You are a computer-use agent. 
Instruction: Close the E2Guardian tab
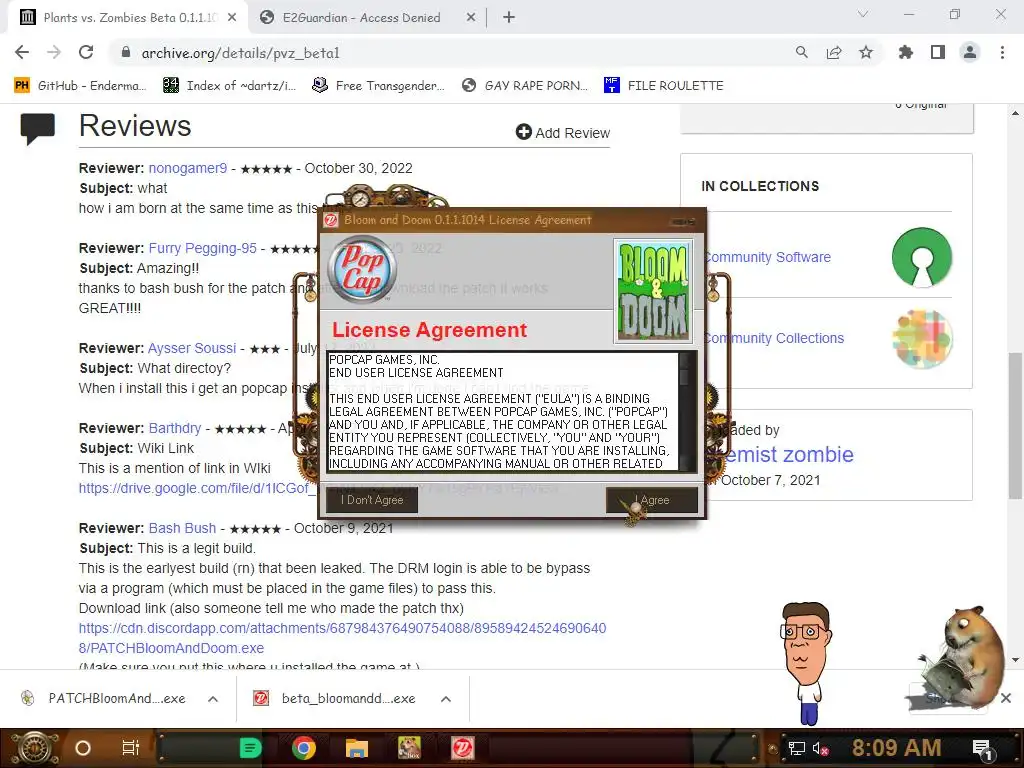click(x=471, y=18)
